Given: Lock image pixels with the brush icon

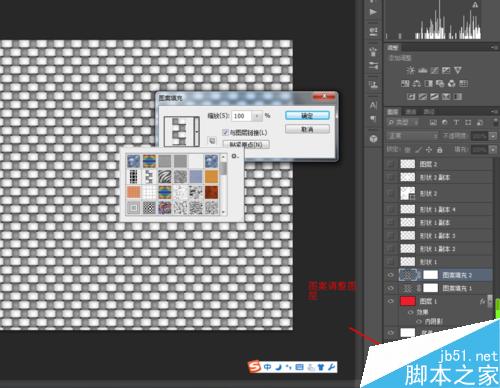Looking at the screenshot, I should (418, 150).
